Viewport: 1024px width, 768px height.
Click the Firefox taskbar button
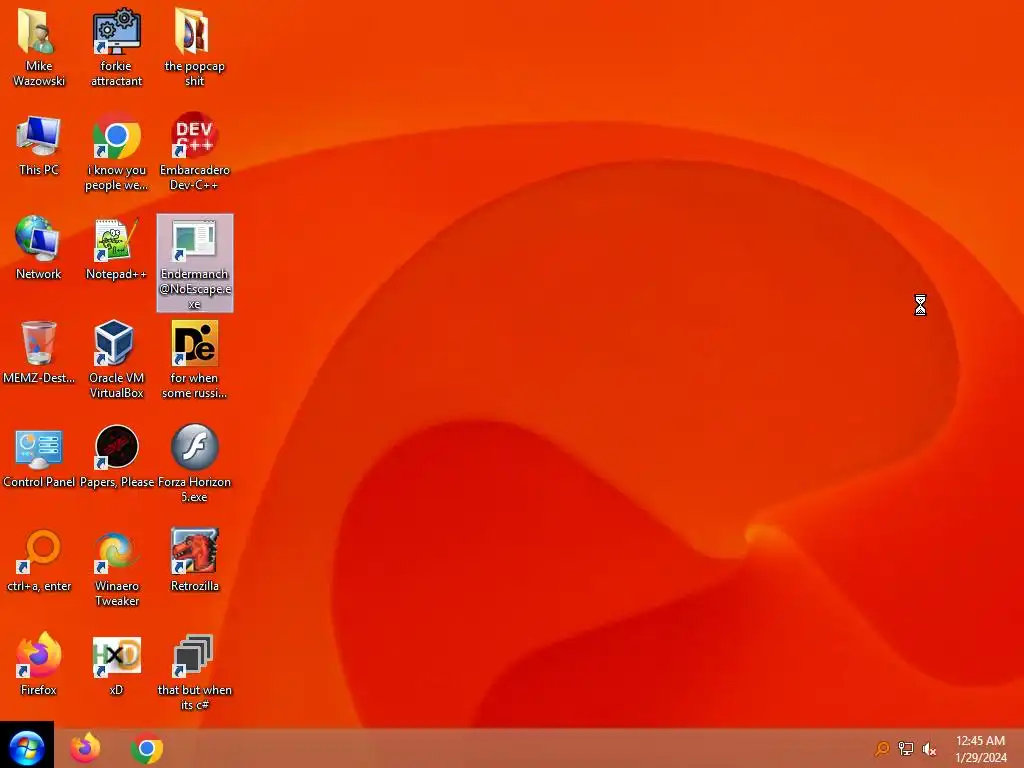pos(86,748)
